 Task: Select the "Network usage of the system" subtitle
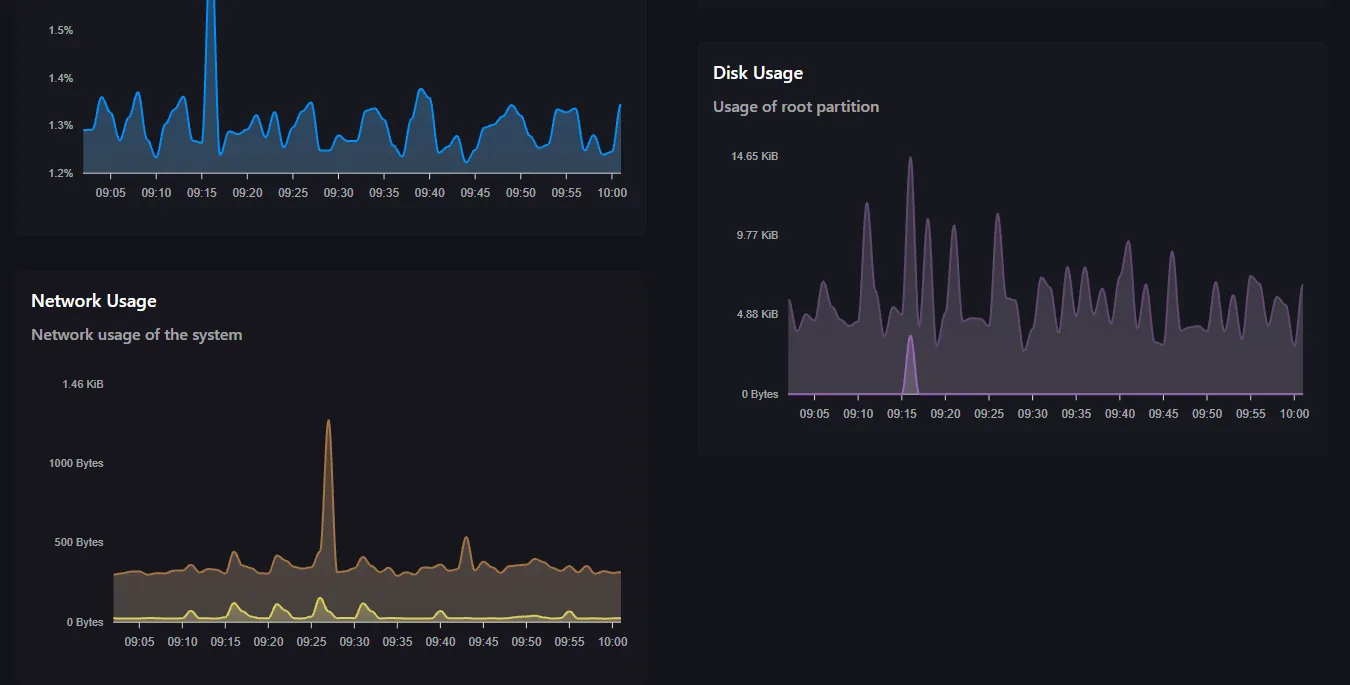tap(137, 334)
